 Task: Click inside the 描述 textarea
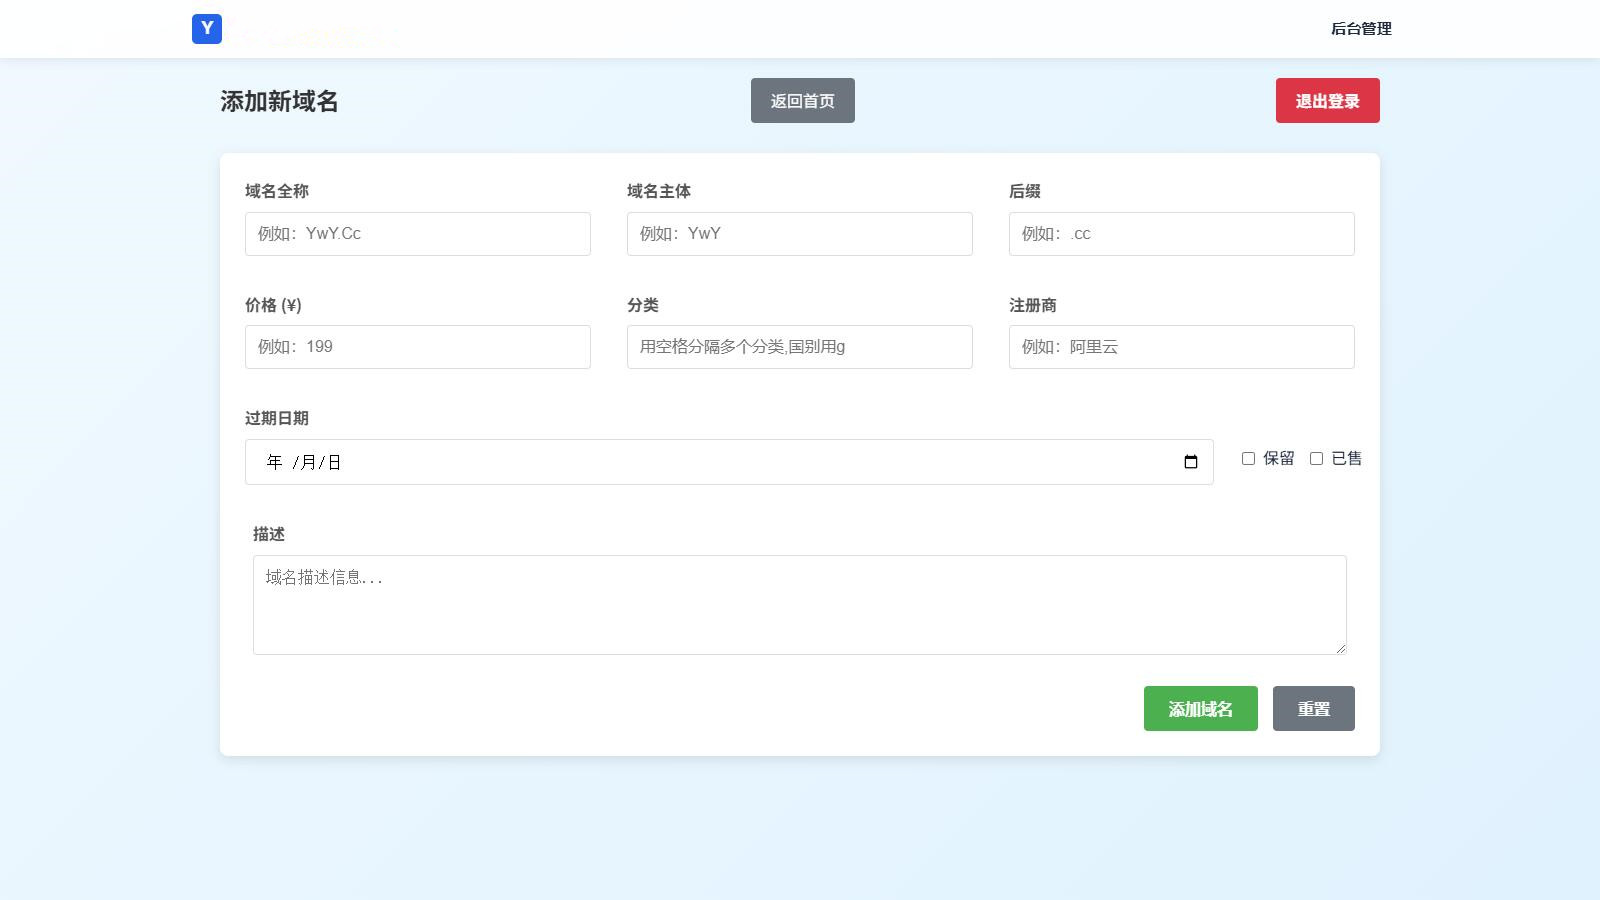[799, 605]
